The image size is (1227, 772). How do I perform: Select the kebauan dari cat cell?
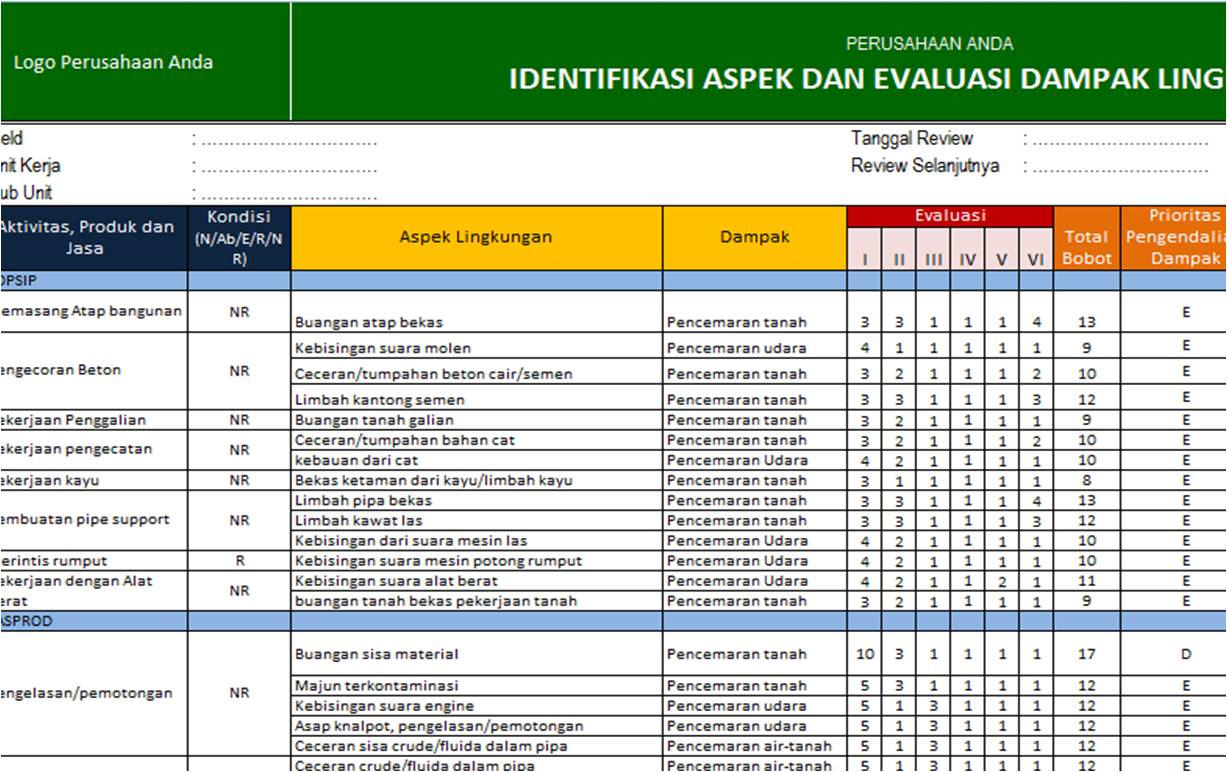pyautogui.click(x=476, y=460)
